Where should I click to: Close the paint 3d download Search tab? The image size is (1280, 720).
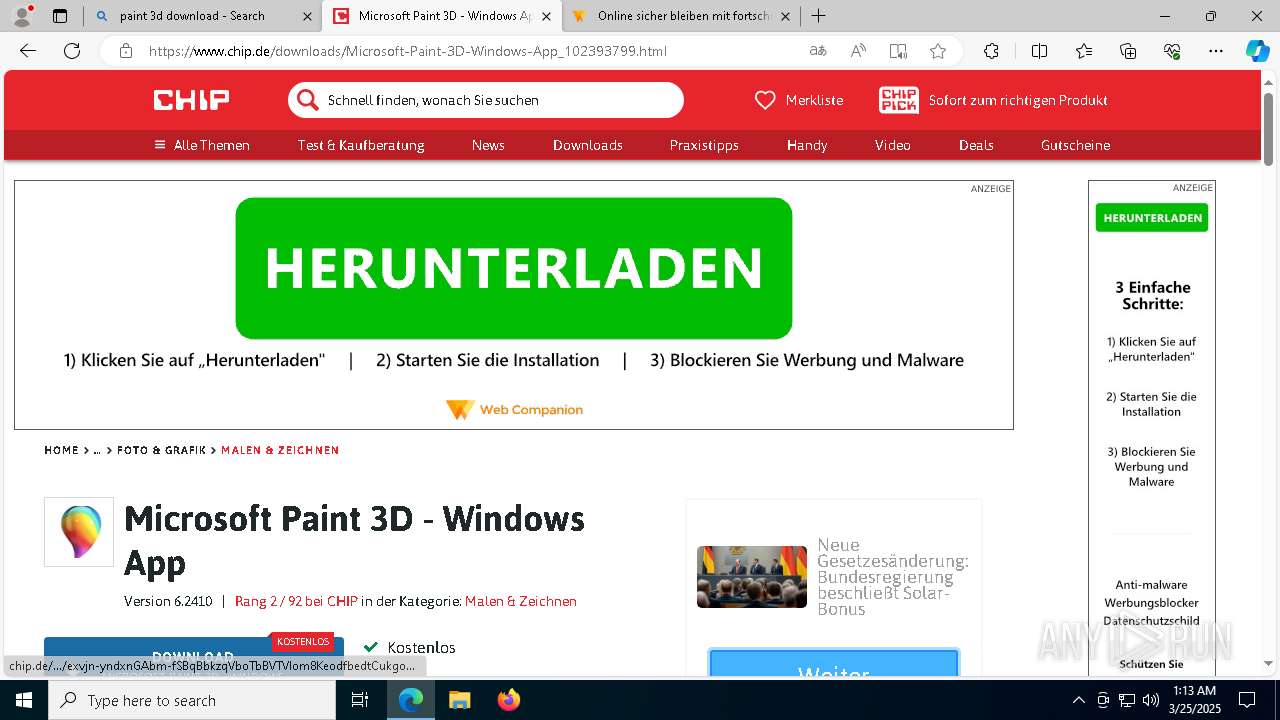pyautogui.click(x=306, y=16)
